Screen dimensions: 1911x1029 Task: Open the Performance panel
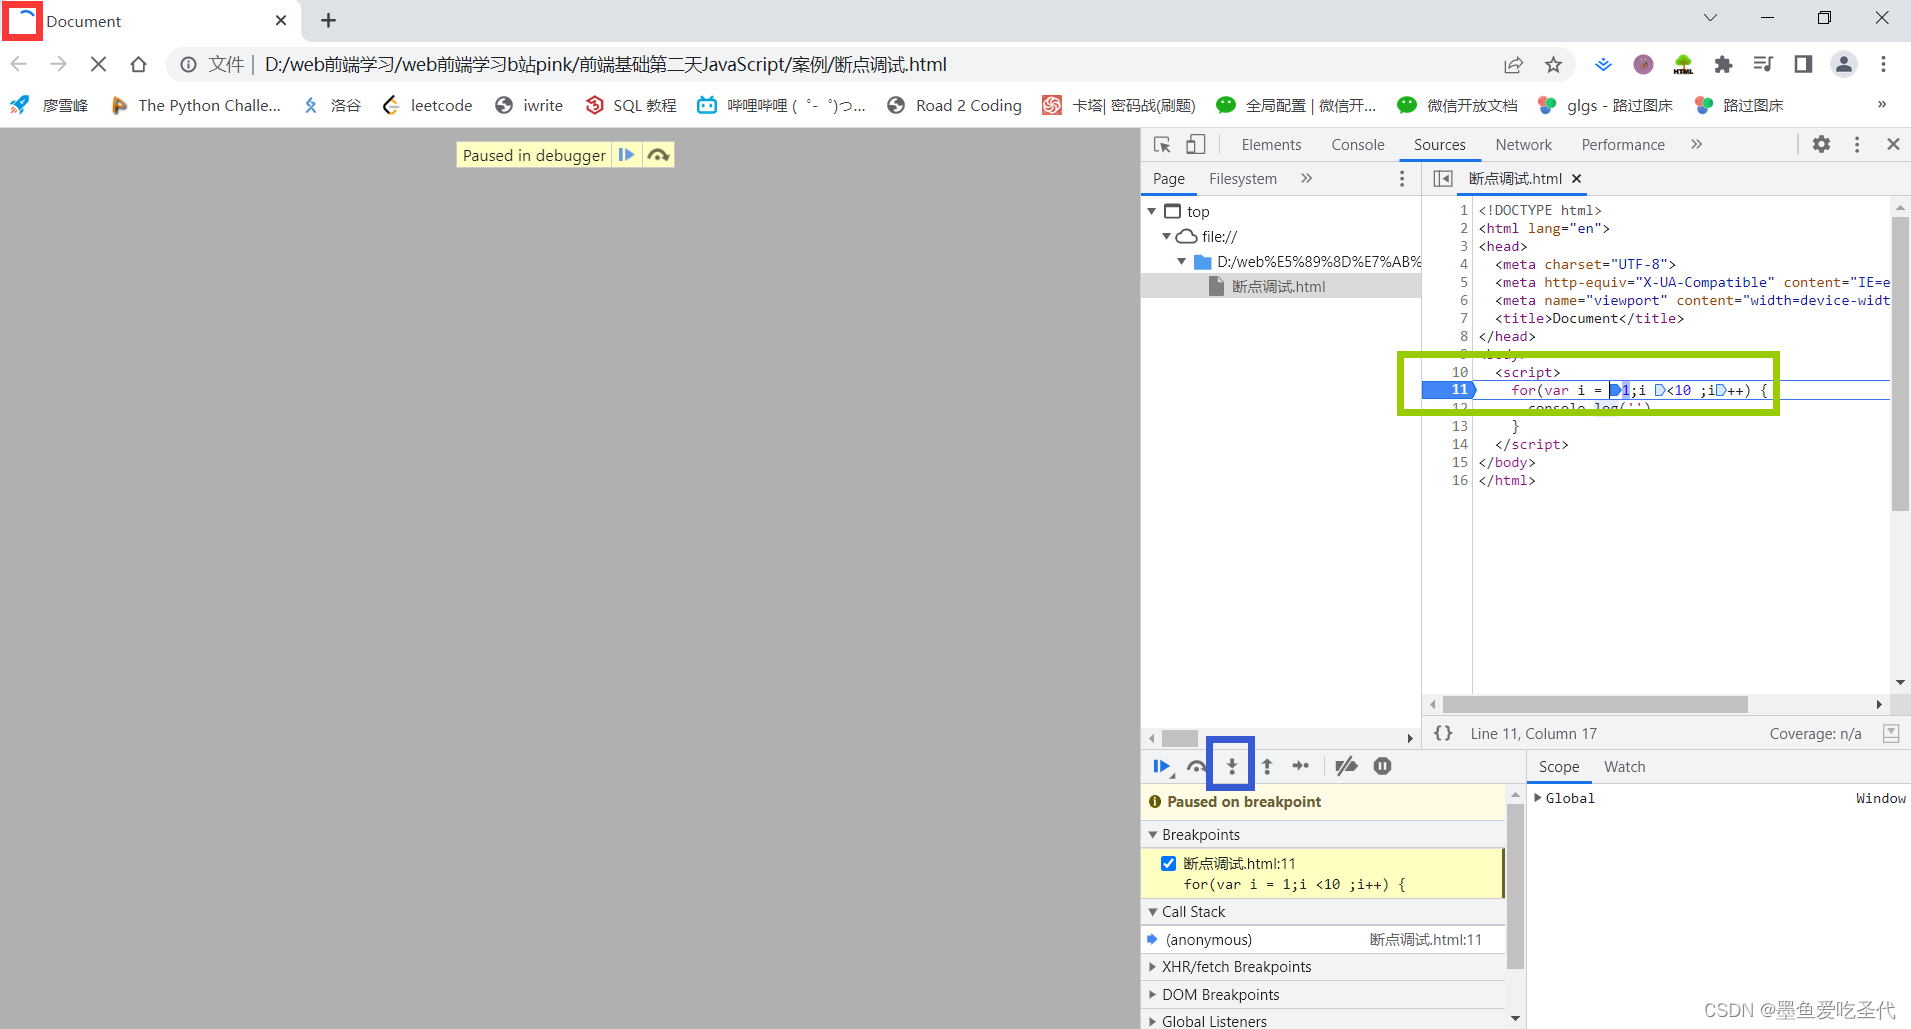pos(1623,144)
